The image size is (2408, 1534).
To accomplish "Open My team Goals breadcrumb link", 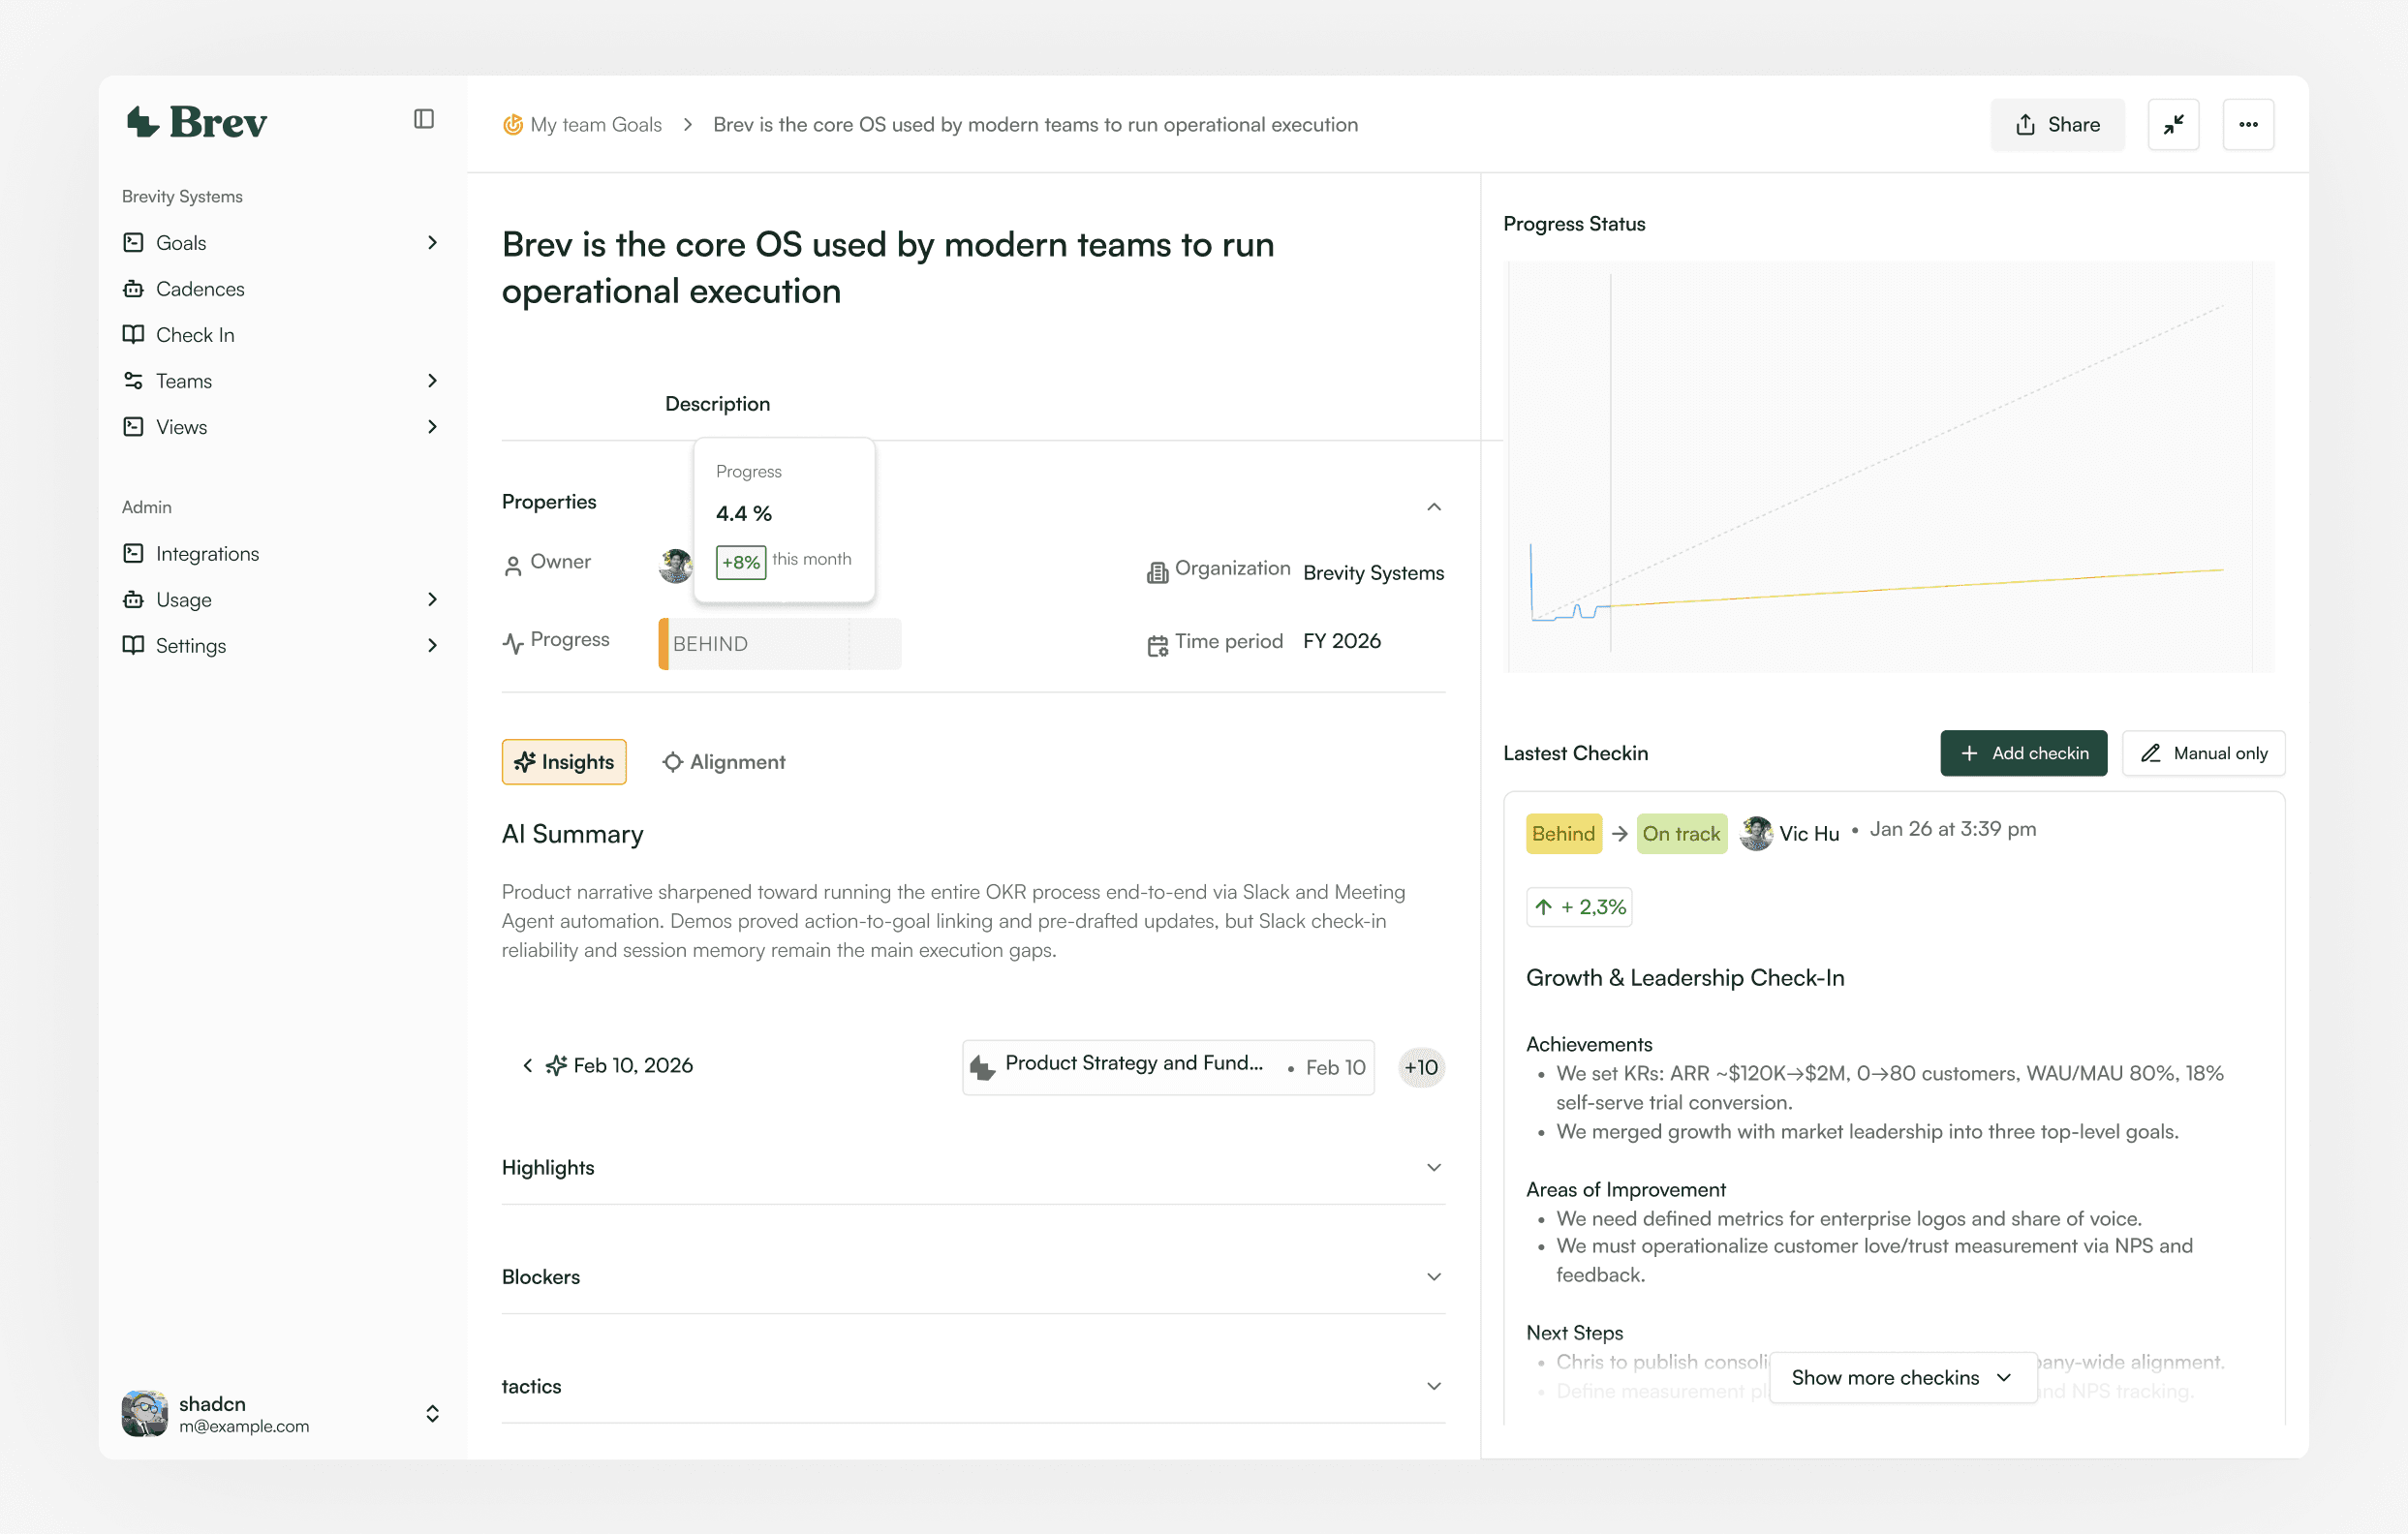I will click(x=596, y=124).
